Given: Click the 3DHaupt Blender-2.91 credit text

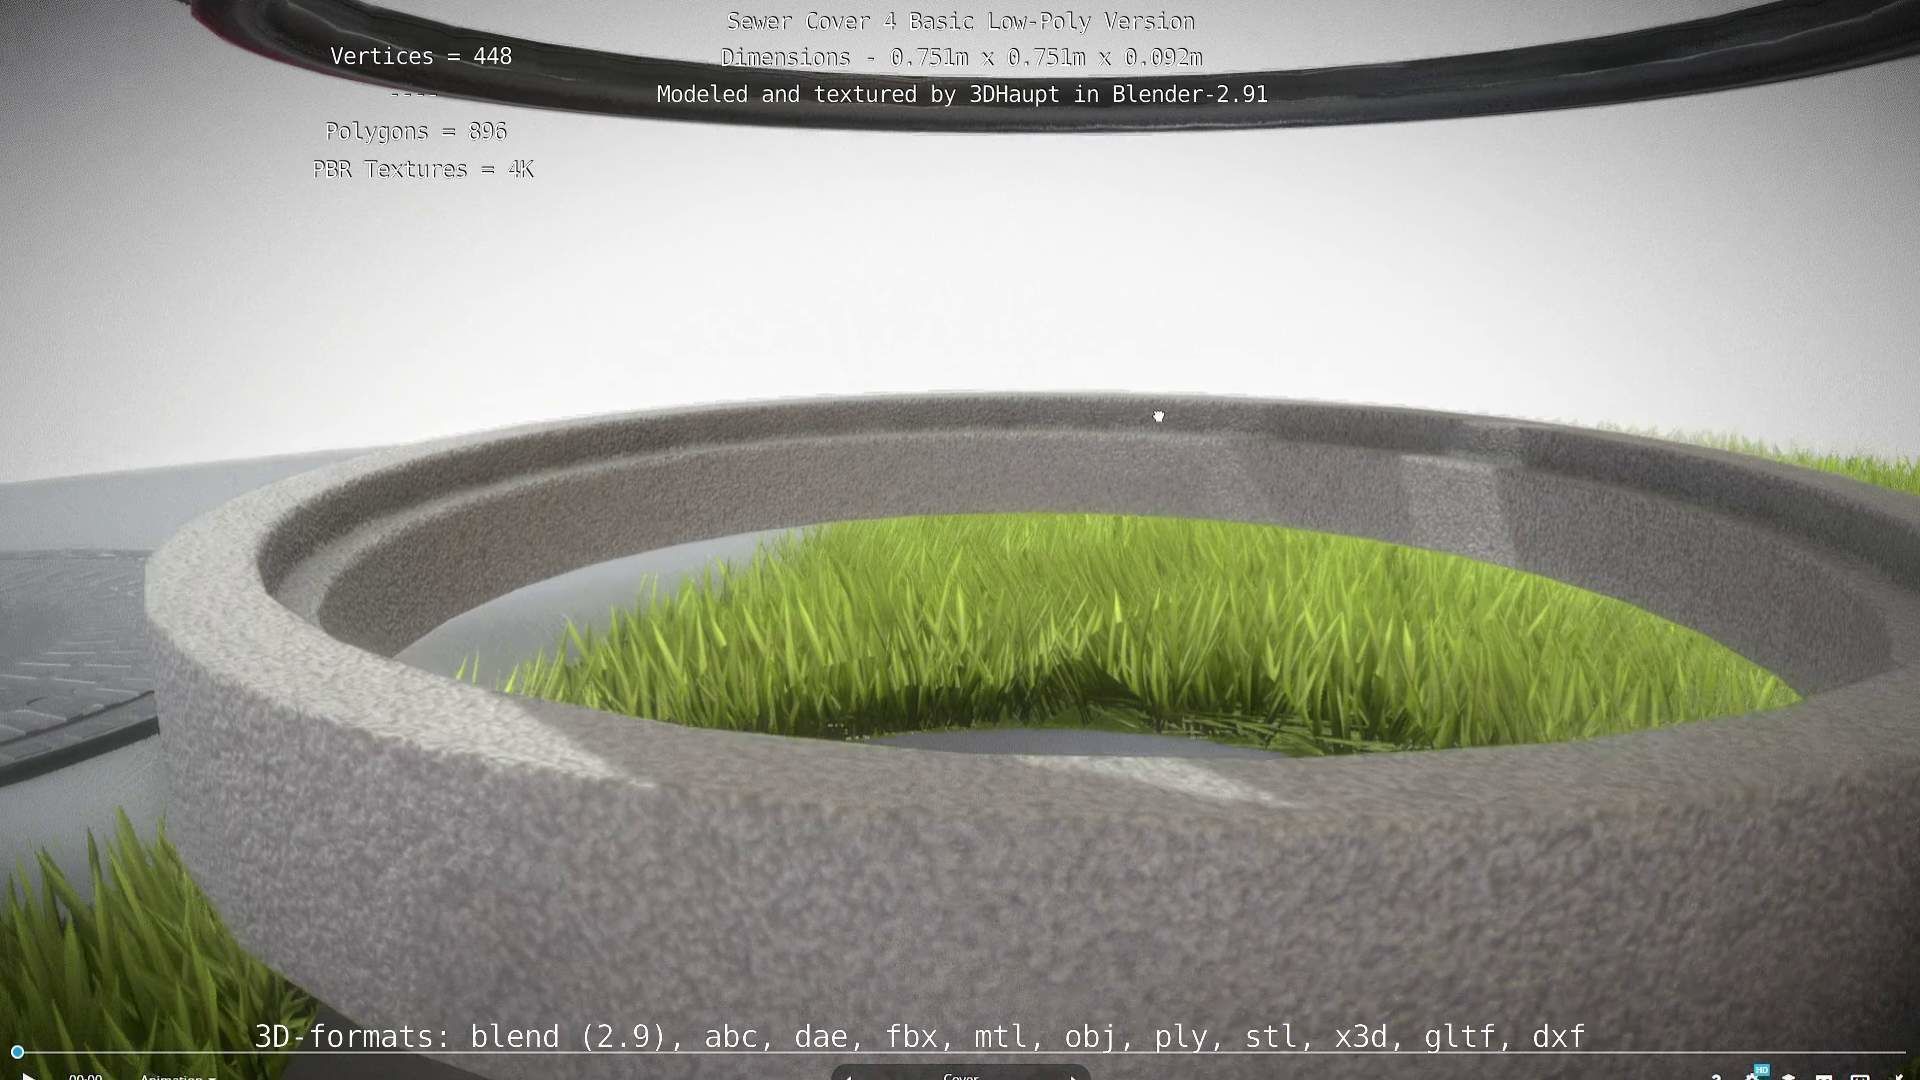Looking at the screenshot, I should (961, 94).
